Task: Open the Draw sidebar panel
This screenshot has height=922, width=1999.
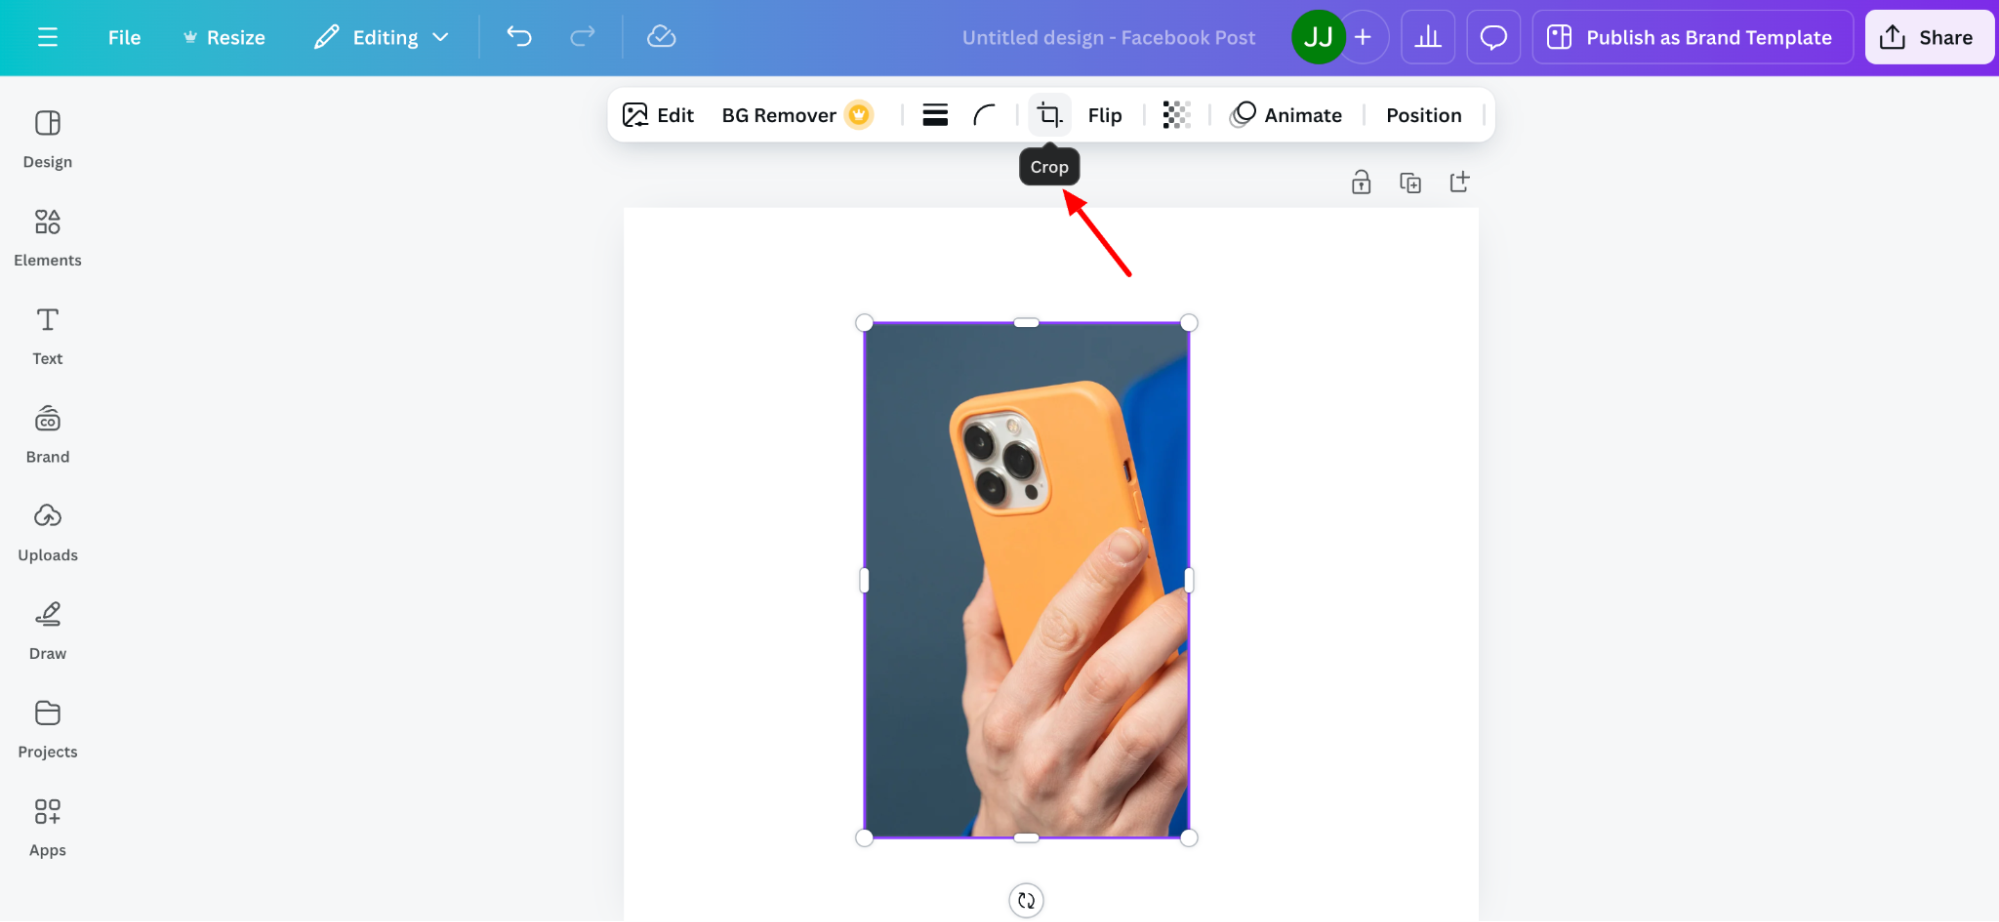Action: click(x=47, y=632)
